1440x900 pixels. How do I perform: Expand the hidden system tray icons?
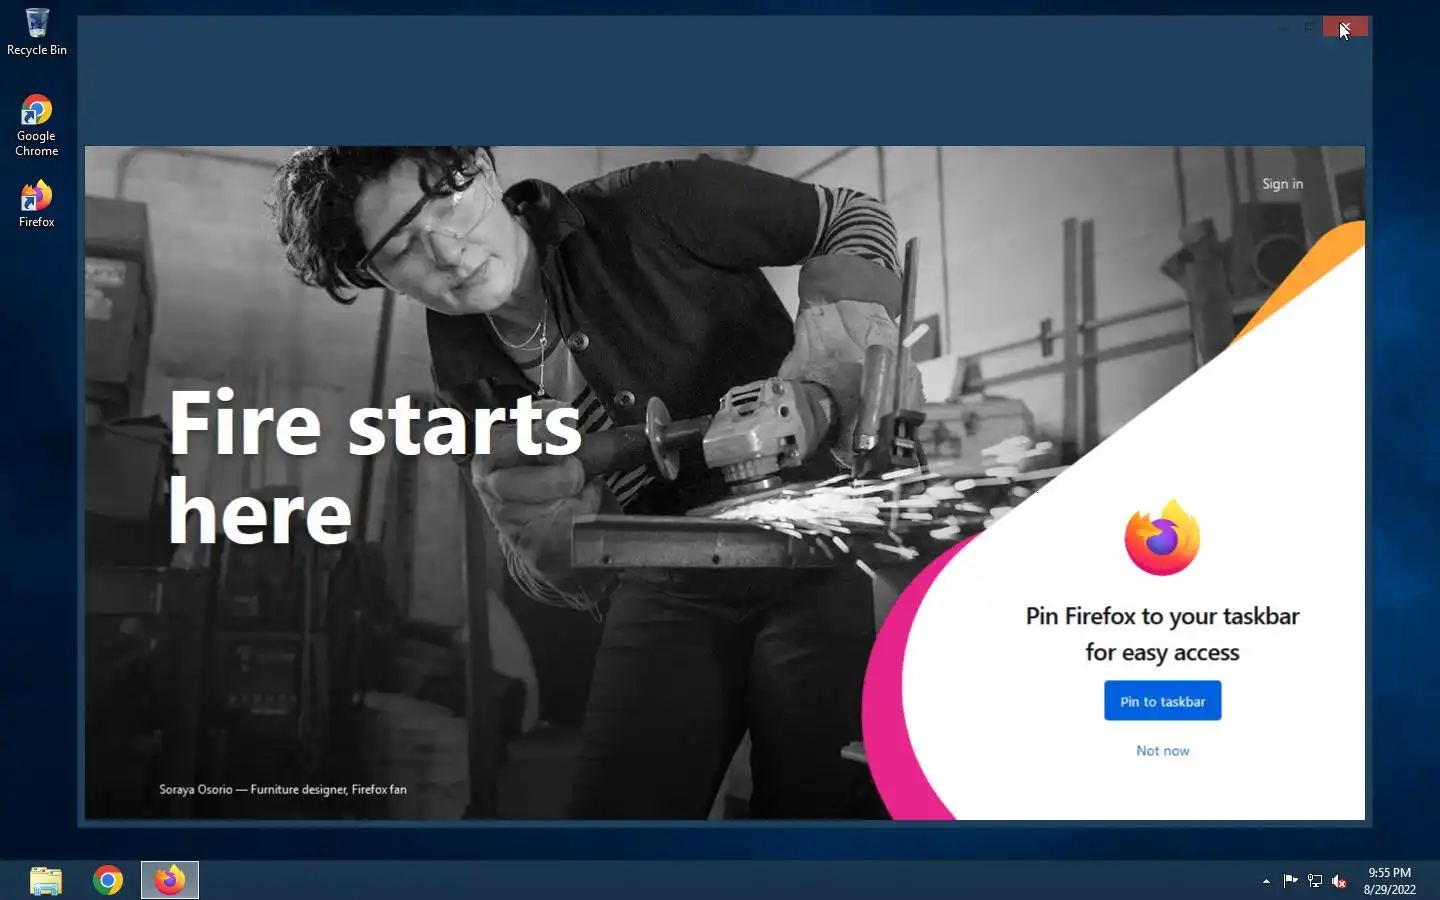click(1266, 881)
